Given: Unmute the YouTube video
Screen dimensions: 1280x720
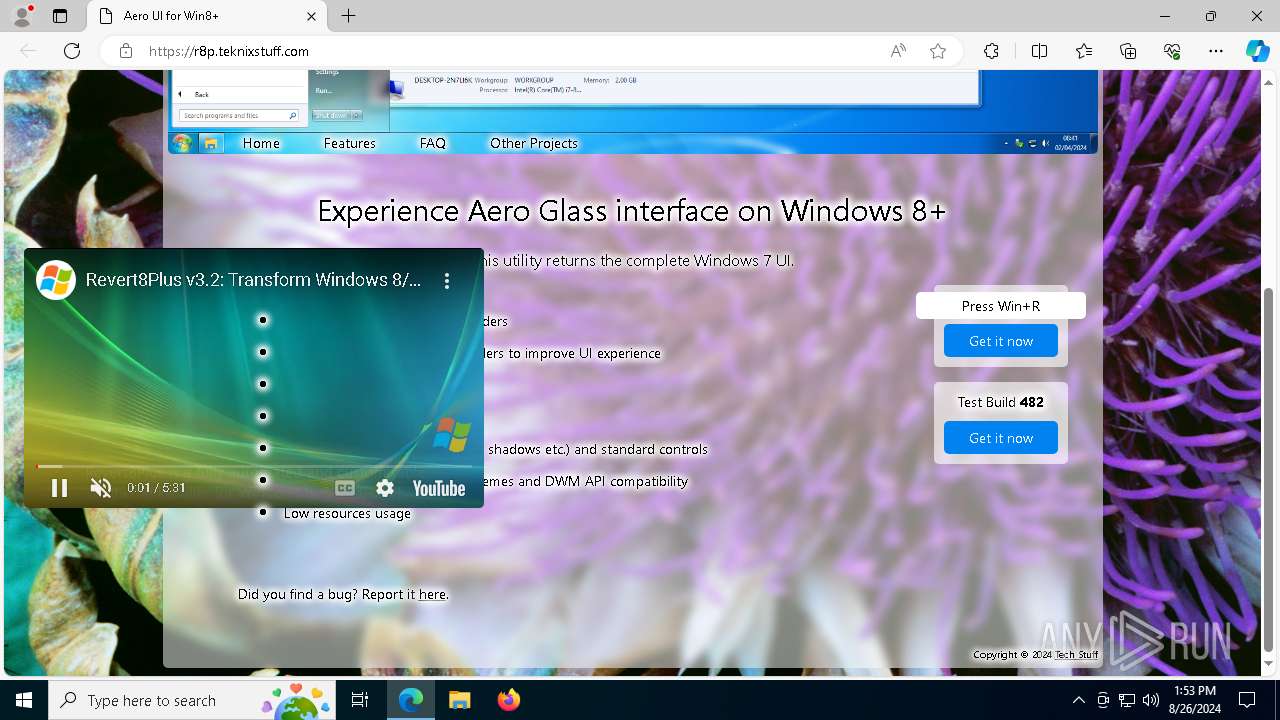Looking at the screenshot, I should tap(101, 488).
